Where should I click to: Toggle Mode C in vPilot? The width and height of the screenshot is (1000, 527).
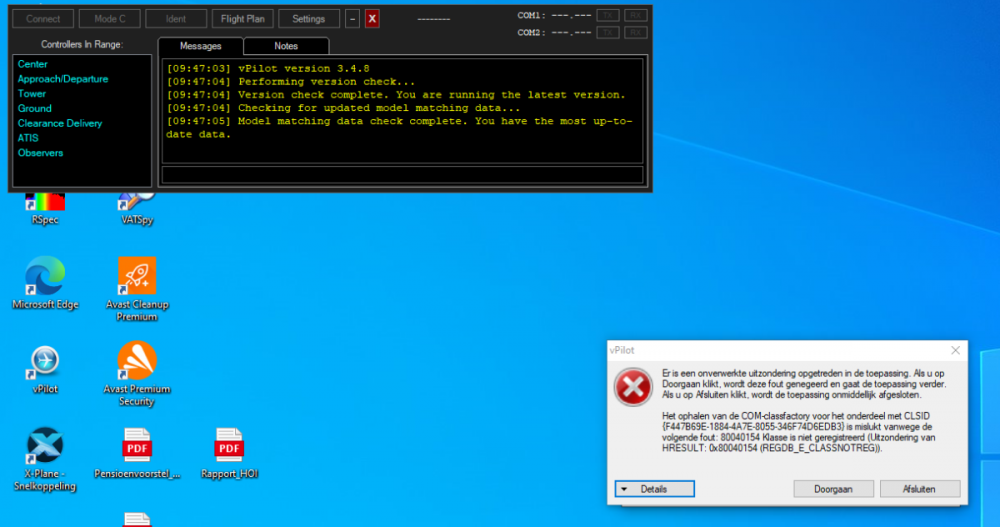(110, 19)
